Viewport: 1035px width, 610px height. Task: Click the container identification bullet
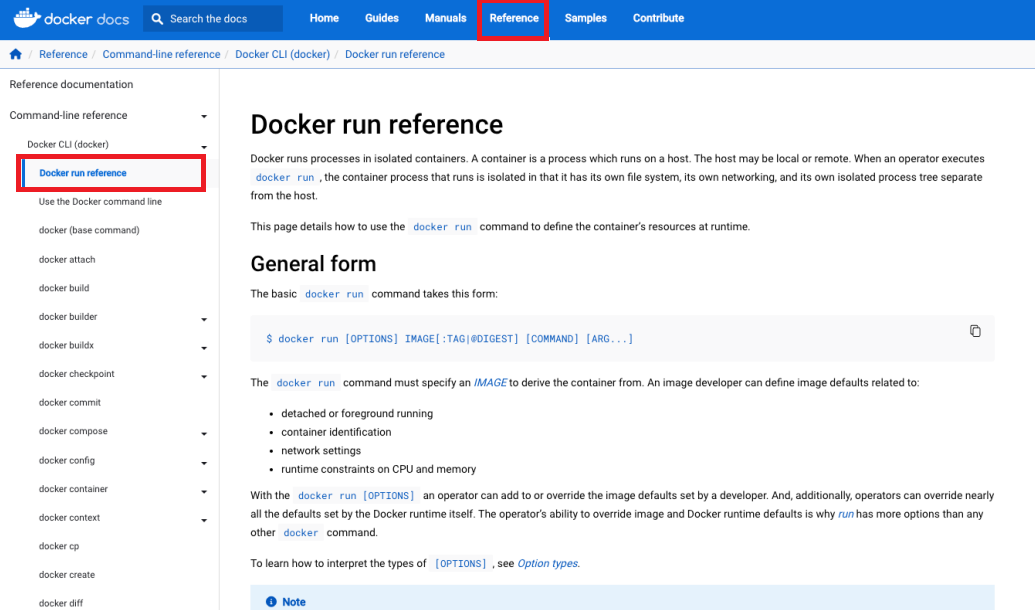tap(336, 432)
